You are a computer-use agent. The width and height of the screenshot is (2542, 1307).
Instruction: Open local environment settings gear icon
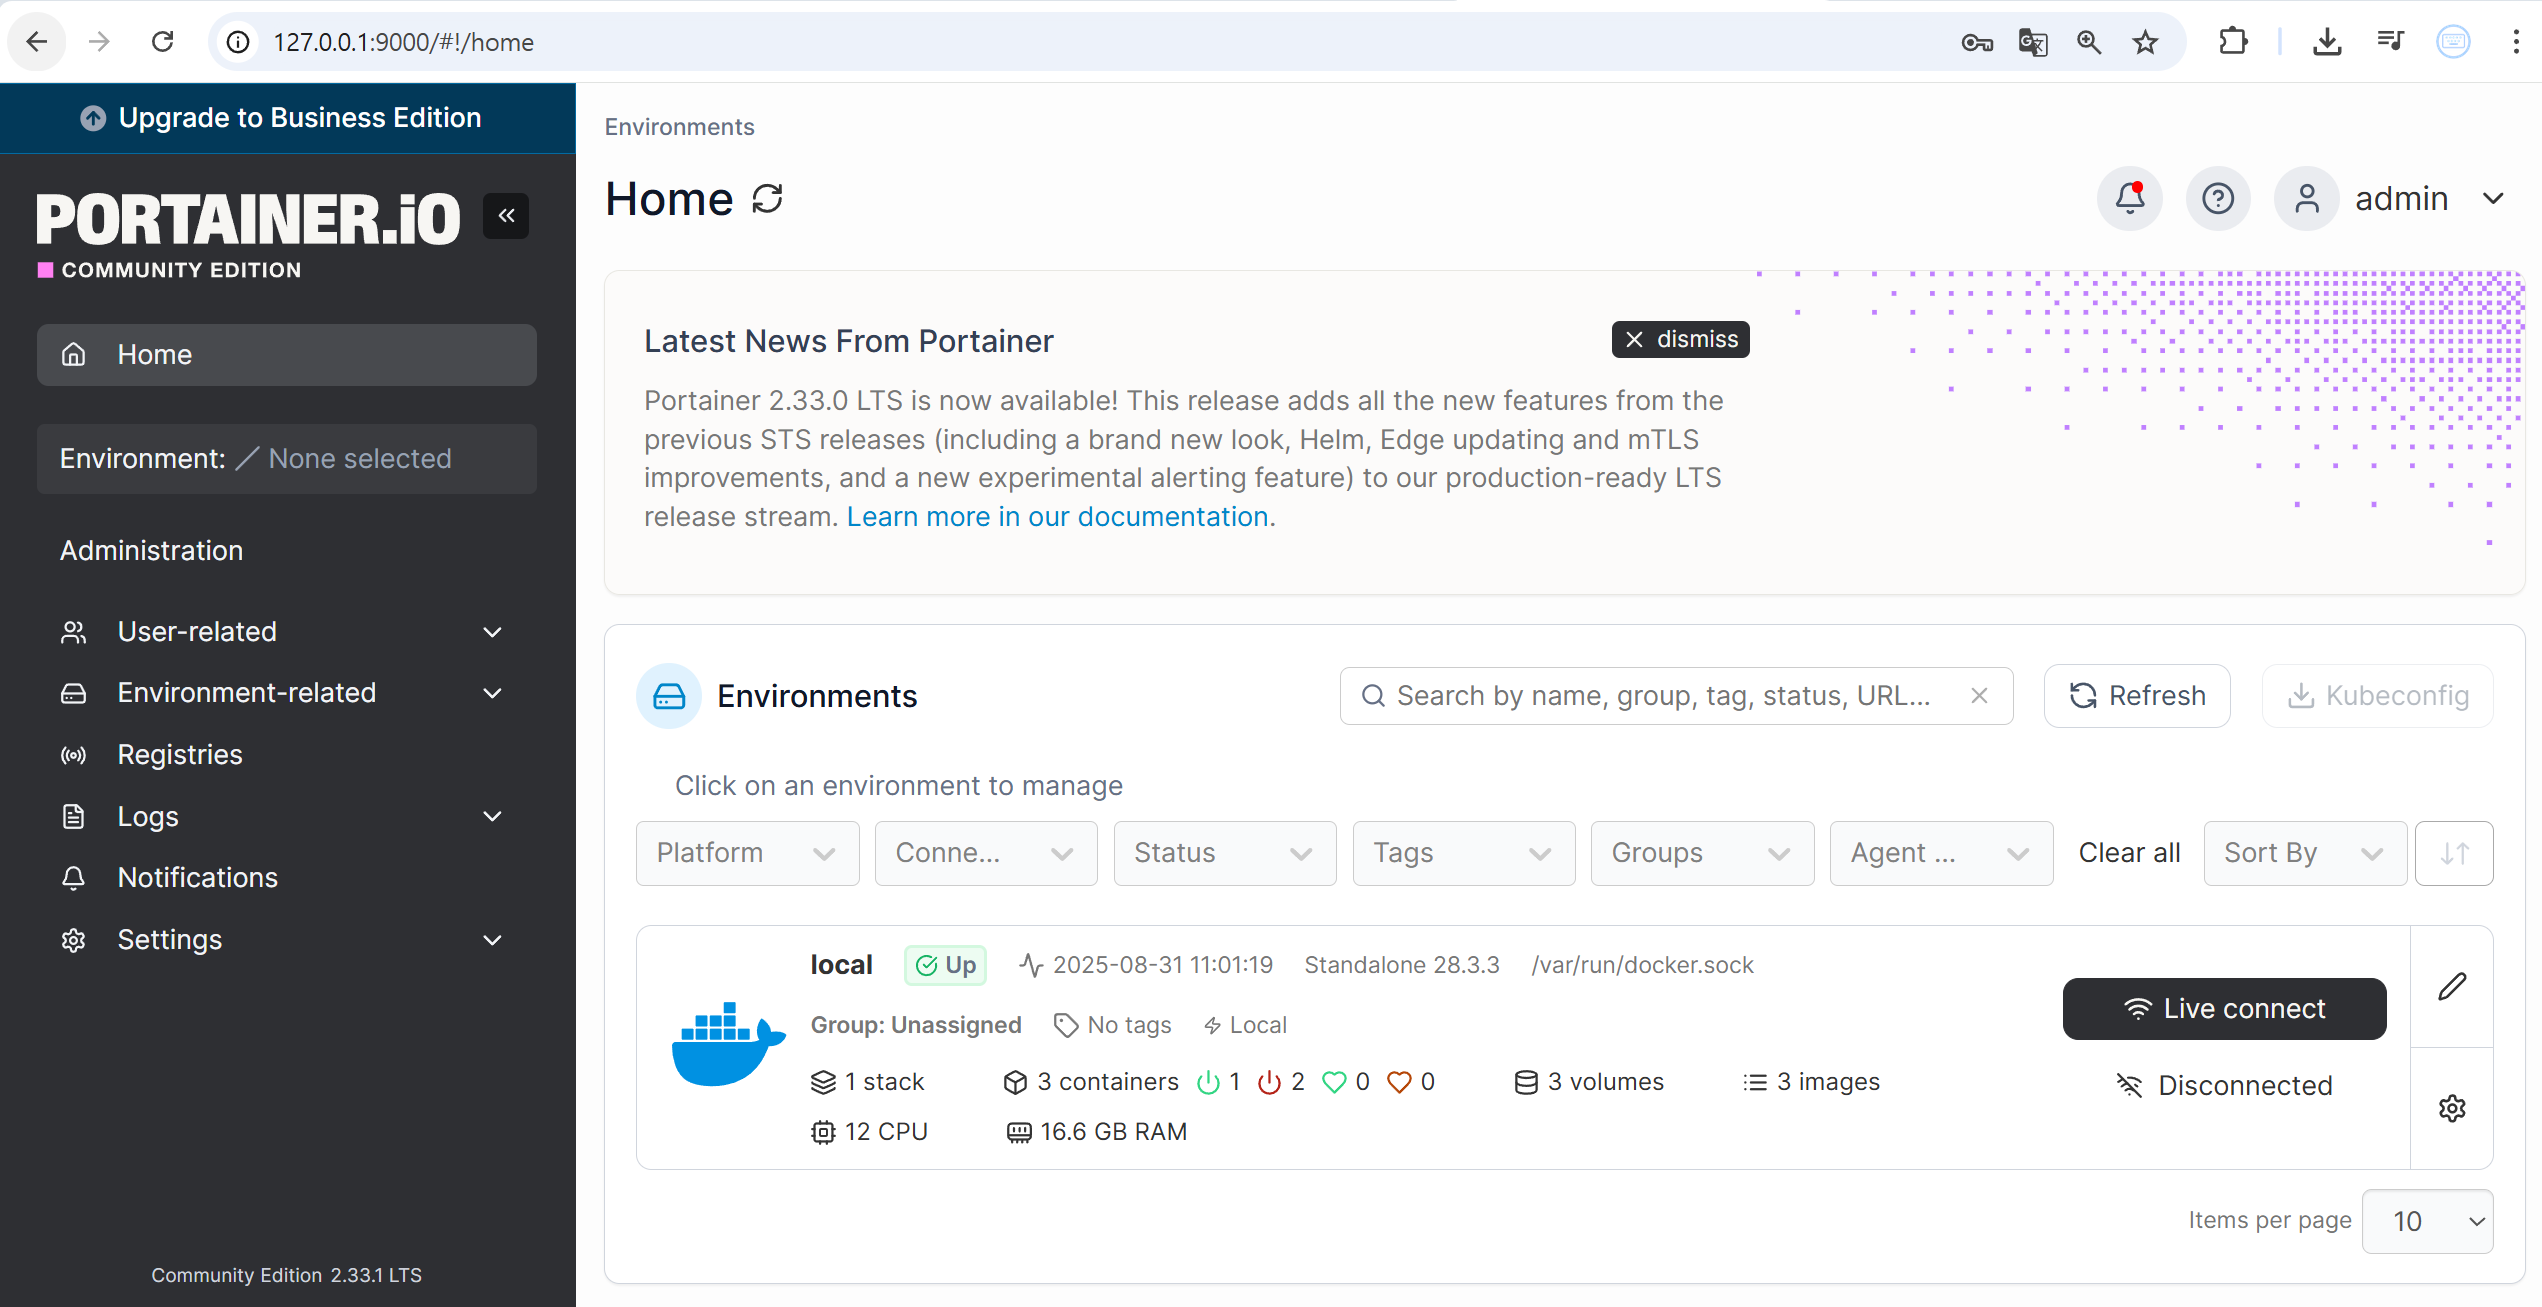click(x=2452, y=1108)
